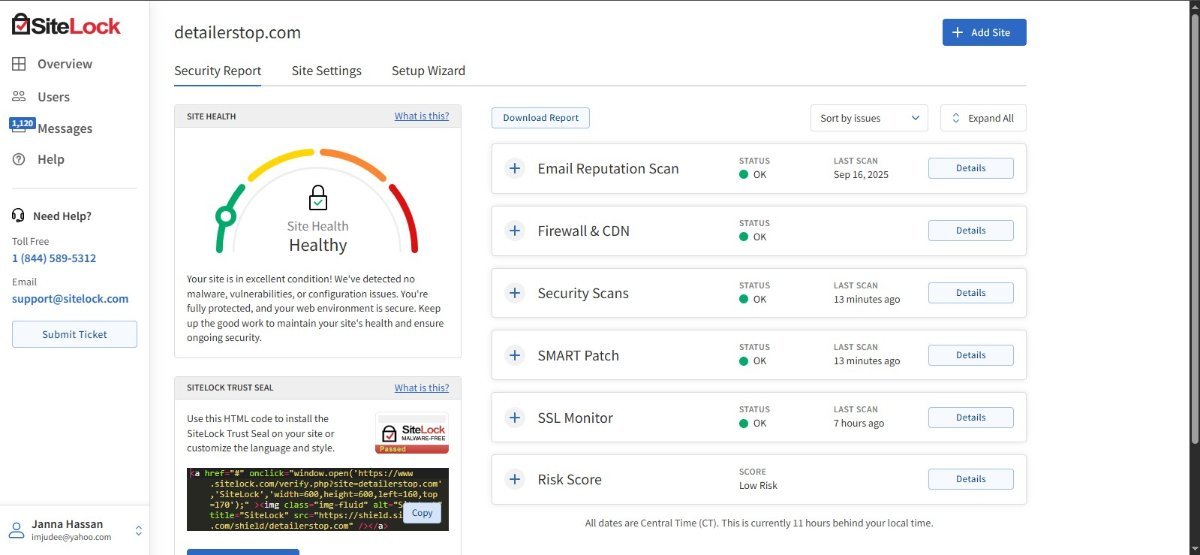This screenshot has height=555, width=1200.
Task: Switch to the Security Report tab
Action: (x=218, y=71)
